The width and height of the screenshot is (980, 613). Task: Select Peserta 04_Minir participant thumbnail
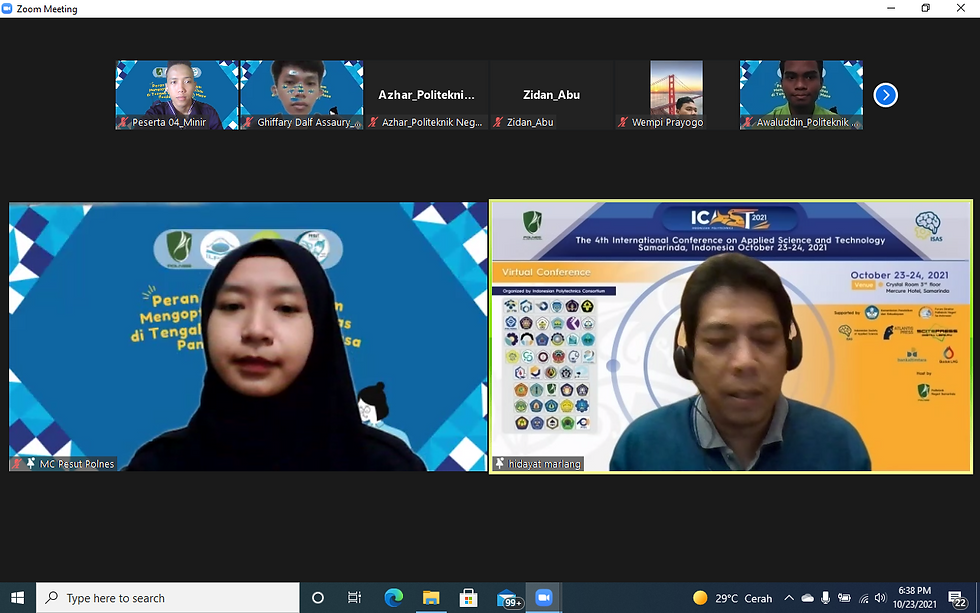[177, 95]
